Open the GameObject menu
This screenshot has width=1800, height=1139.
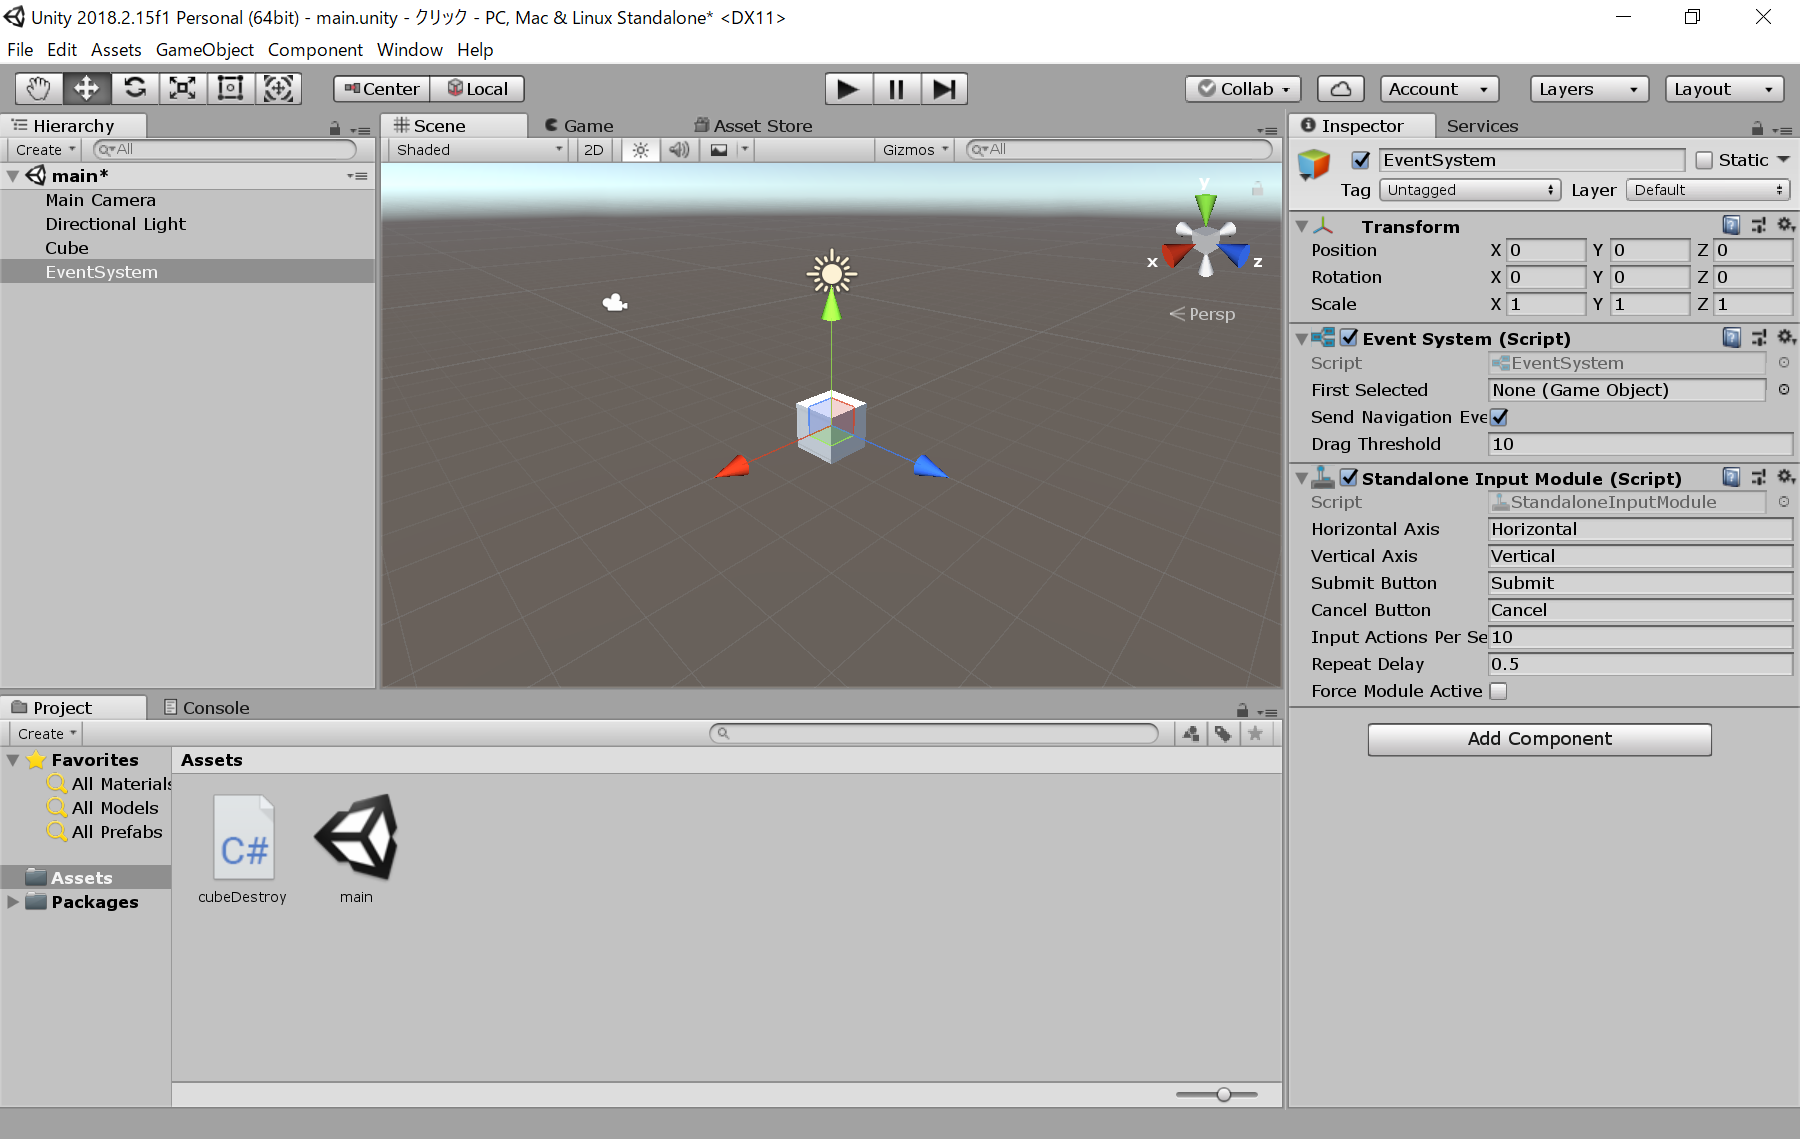coord(205,49)
